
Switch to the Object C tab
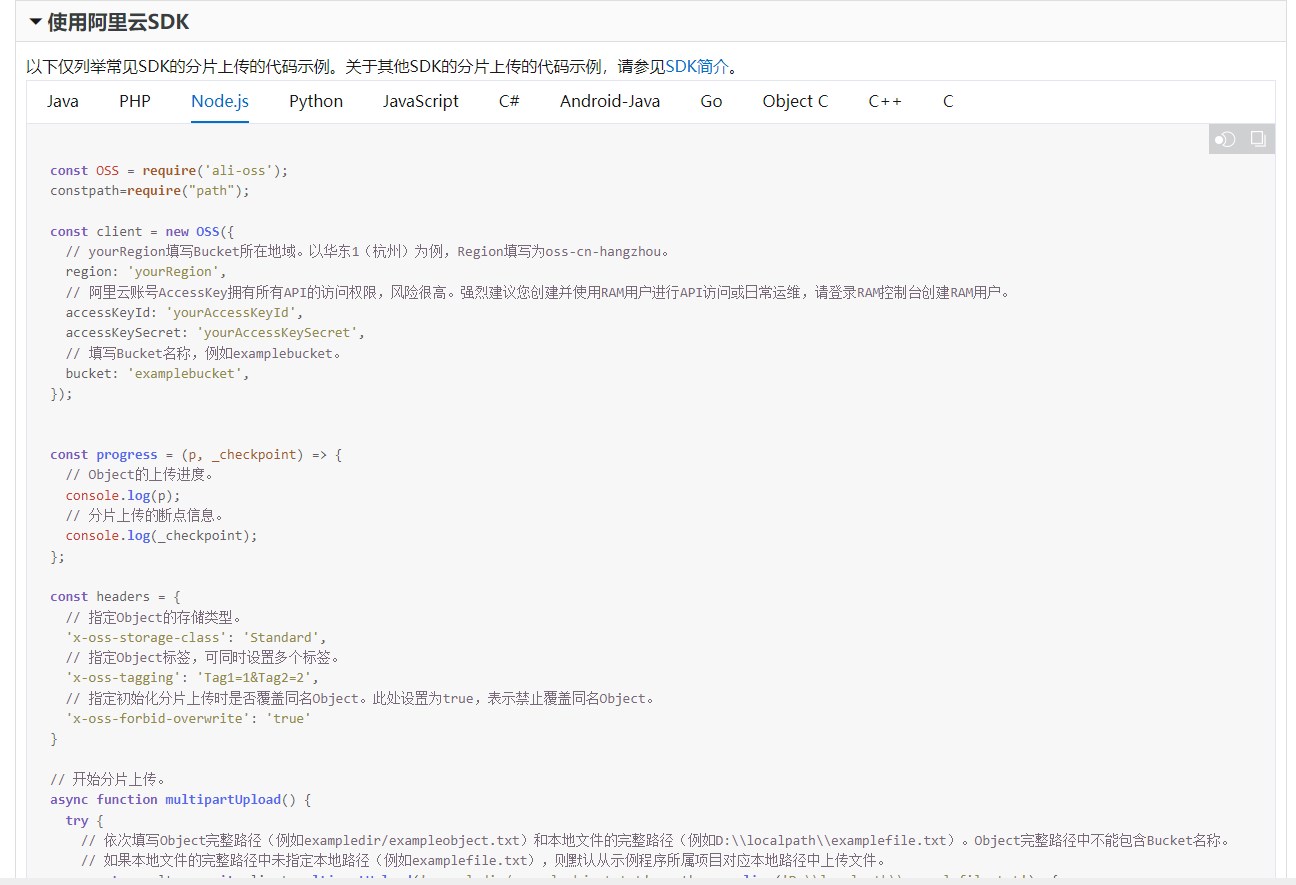[795, 101]
